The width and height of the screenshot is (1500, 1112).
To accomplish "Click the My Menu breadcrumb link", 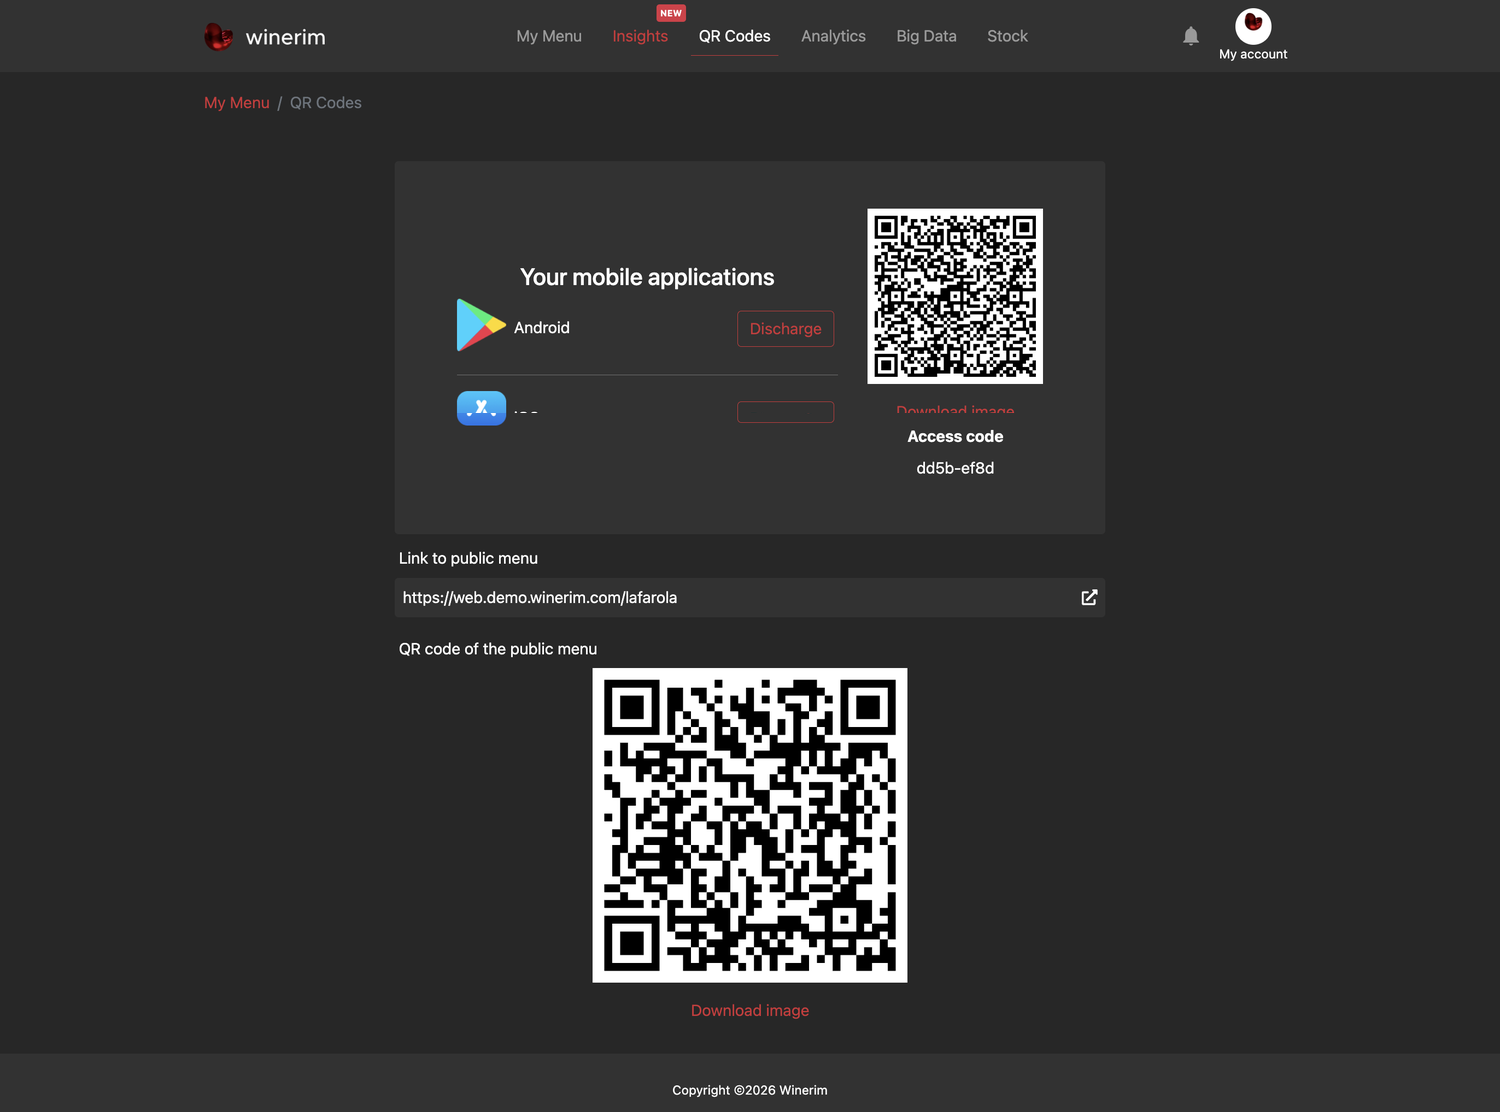I will click(x=237, y=103).
